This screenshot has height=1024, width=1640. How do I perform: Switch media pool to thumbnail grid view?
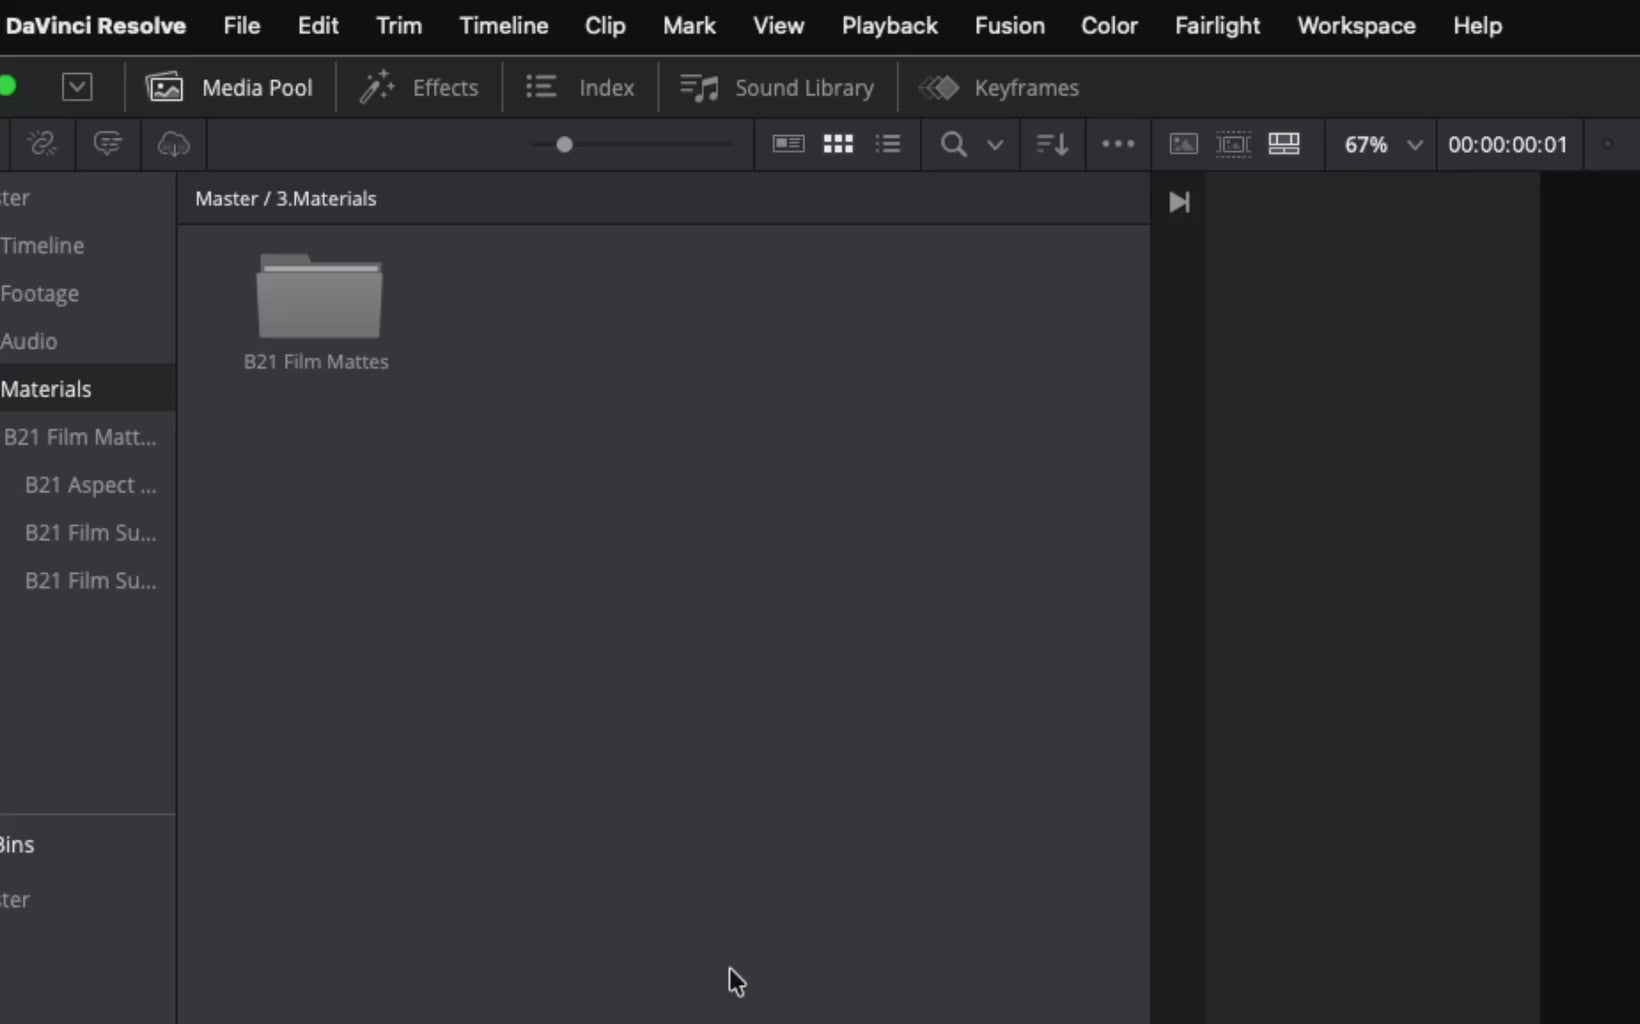(838, 144)
